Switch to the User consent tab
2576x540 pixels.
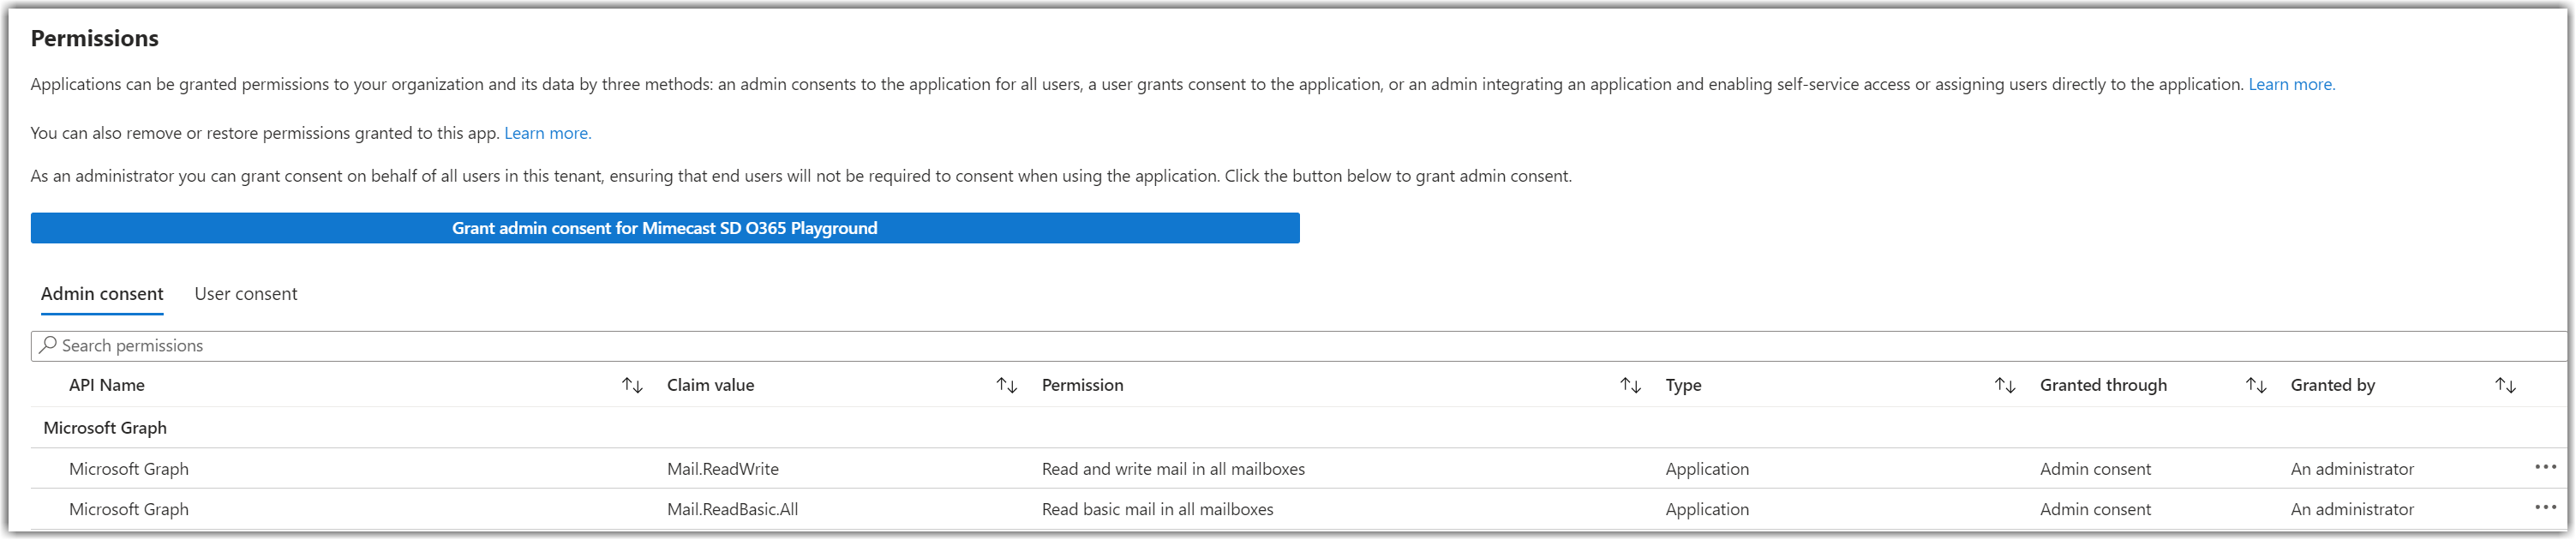[245, 293]
